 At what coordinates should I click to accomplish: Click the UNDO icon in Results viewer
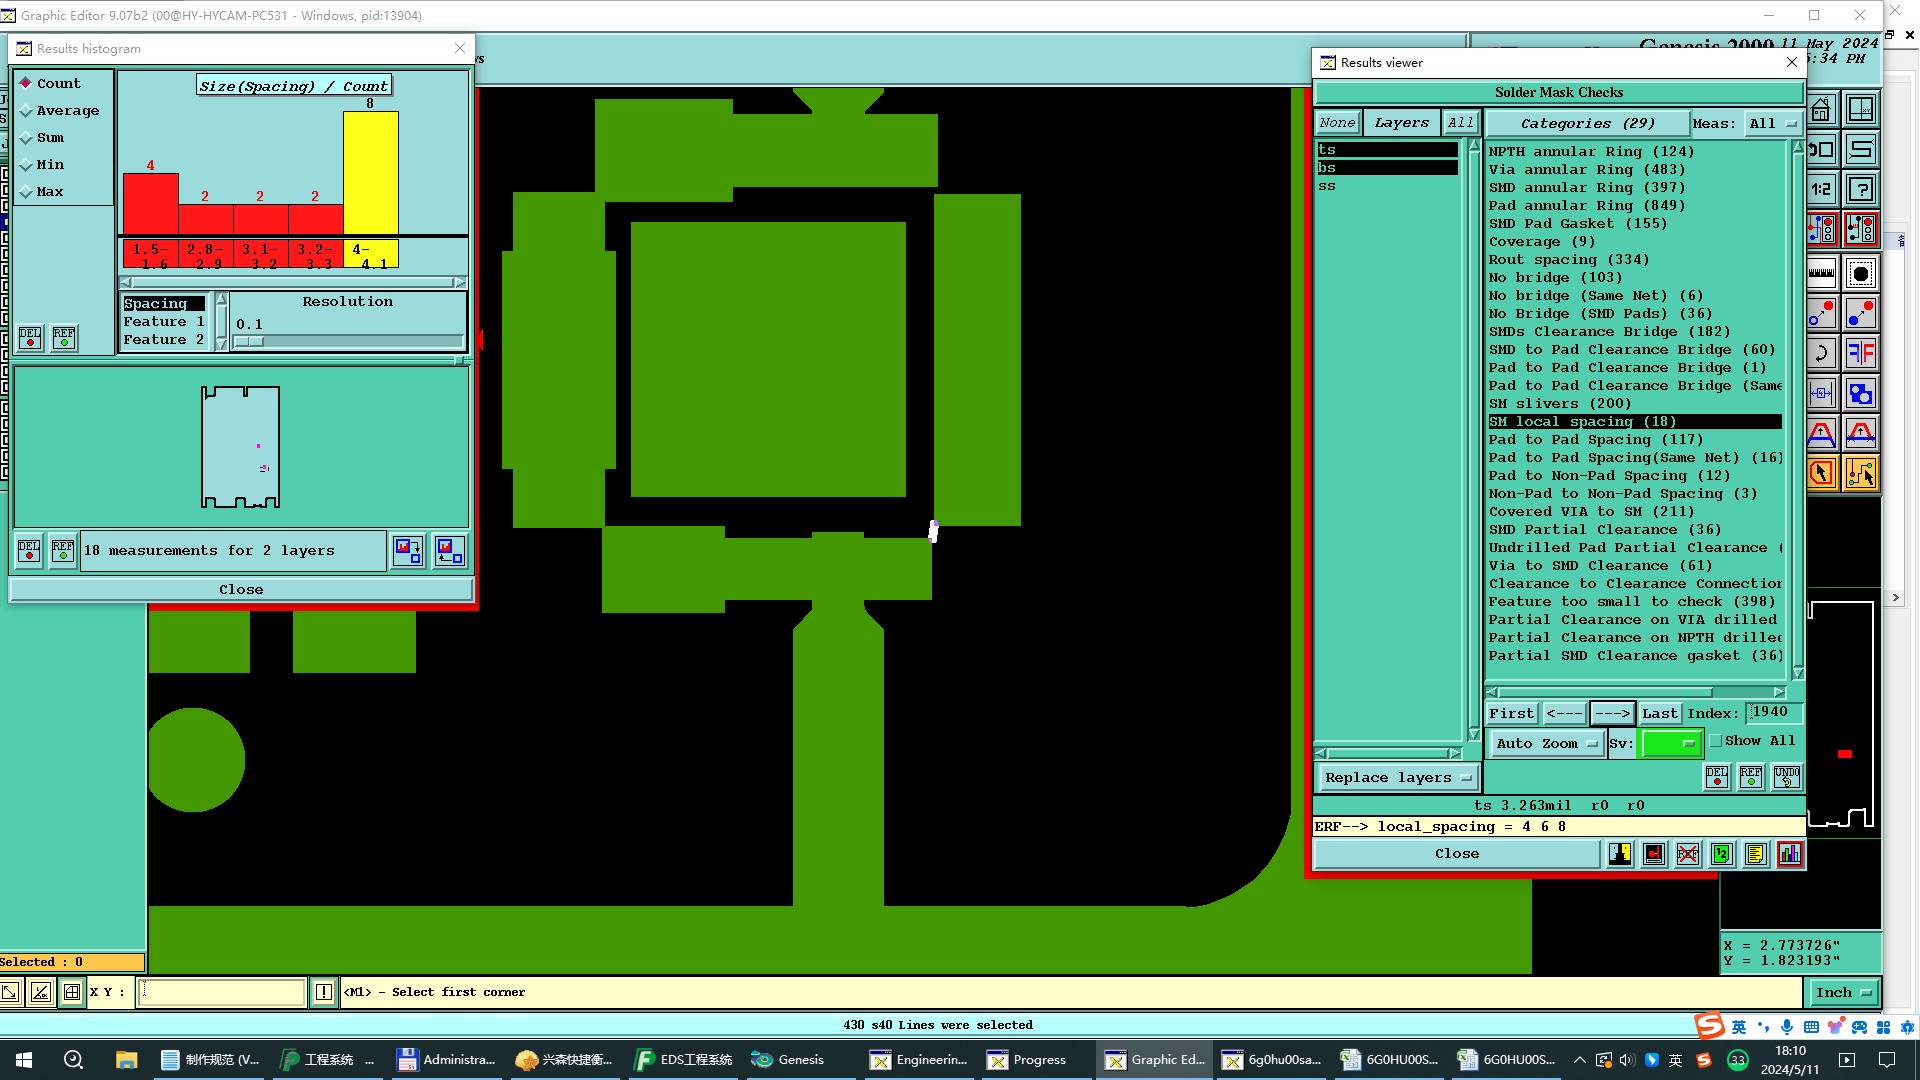[1786, 776]
